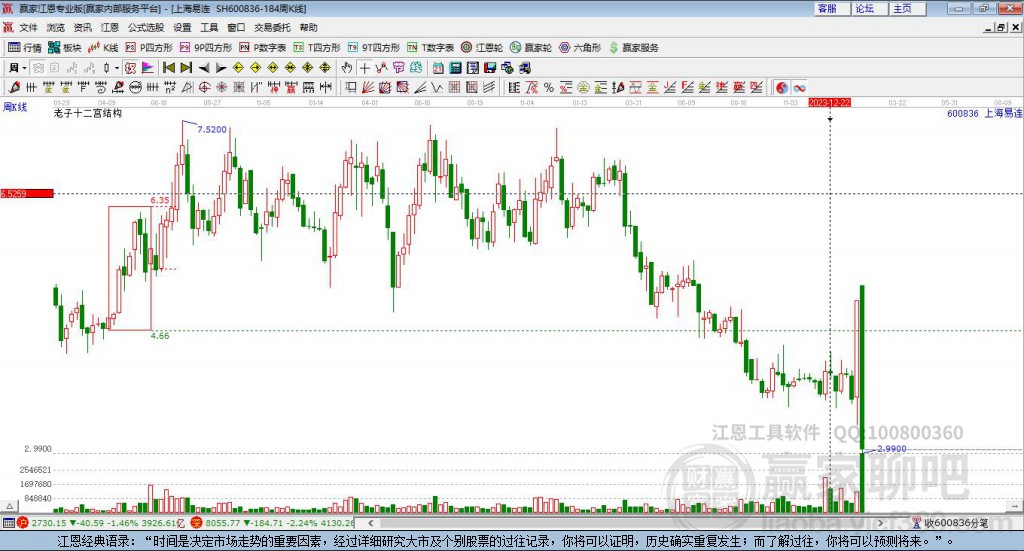
Task: Open the 江恩轮 Gann wheel
Action: click(x=482, y=48)
